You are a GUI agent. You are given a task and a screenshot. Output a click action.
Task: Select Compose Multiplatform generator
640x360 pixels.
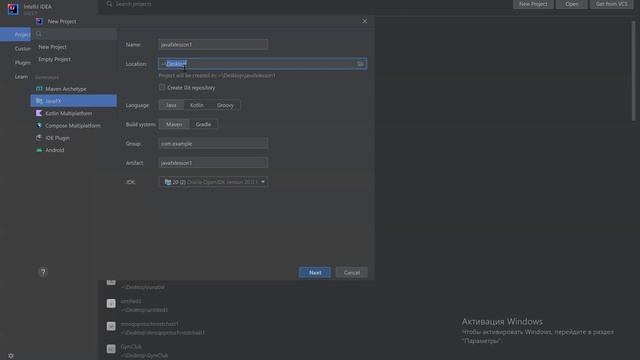coord(73,125)
